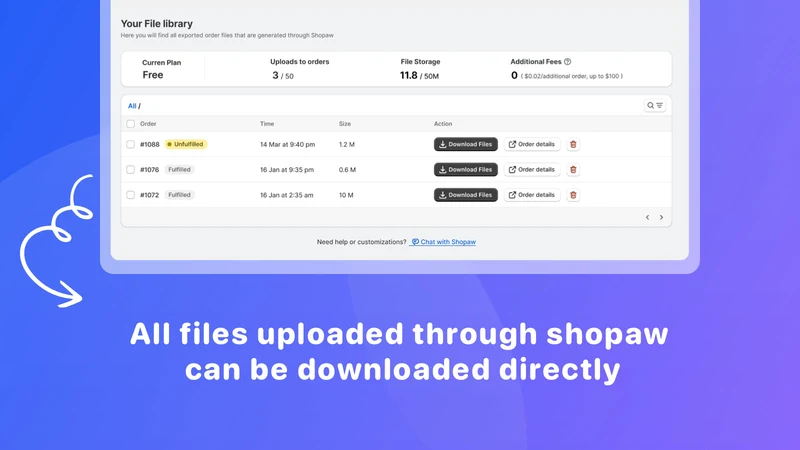Open order details for #1088

point(532,144)
